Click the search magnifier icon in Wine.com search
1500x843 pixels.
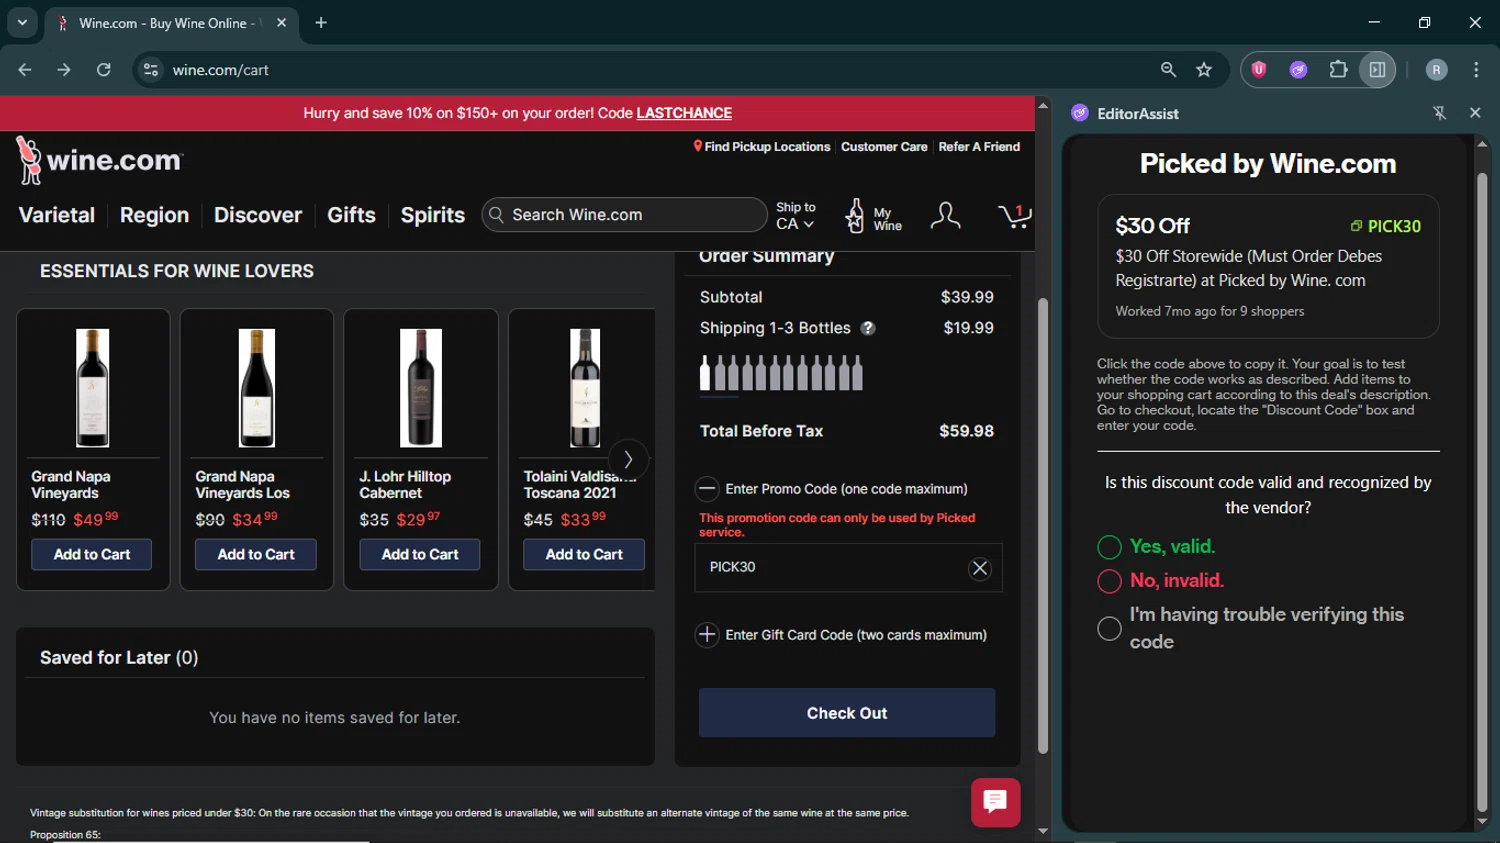tap(496, 215)
